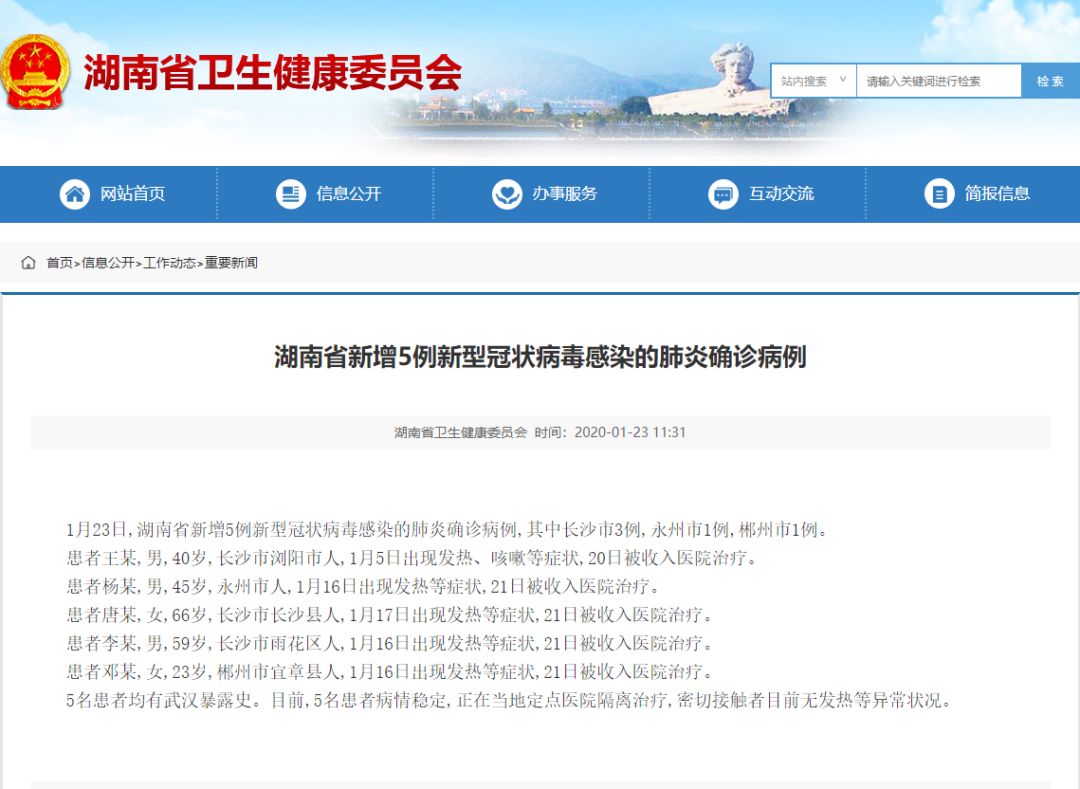Click the source text 湖南省卫生健康委员会 above the article
1080x789 pixels.
460,432
